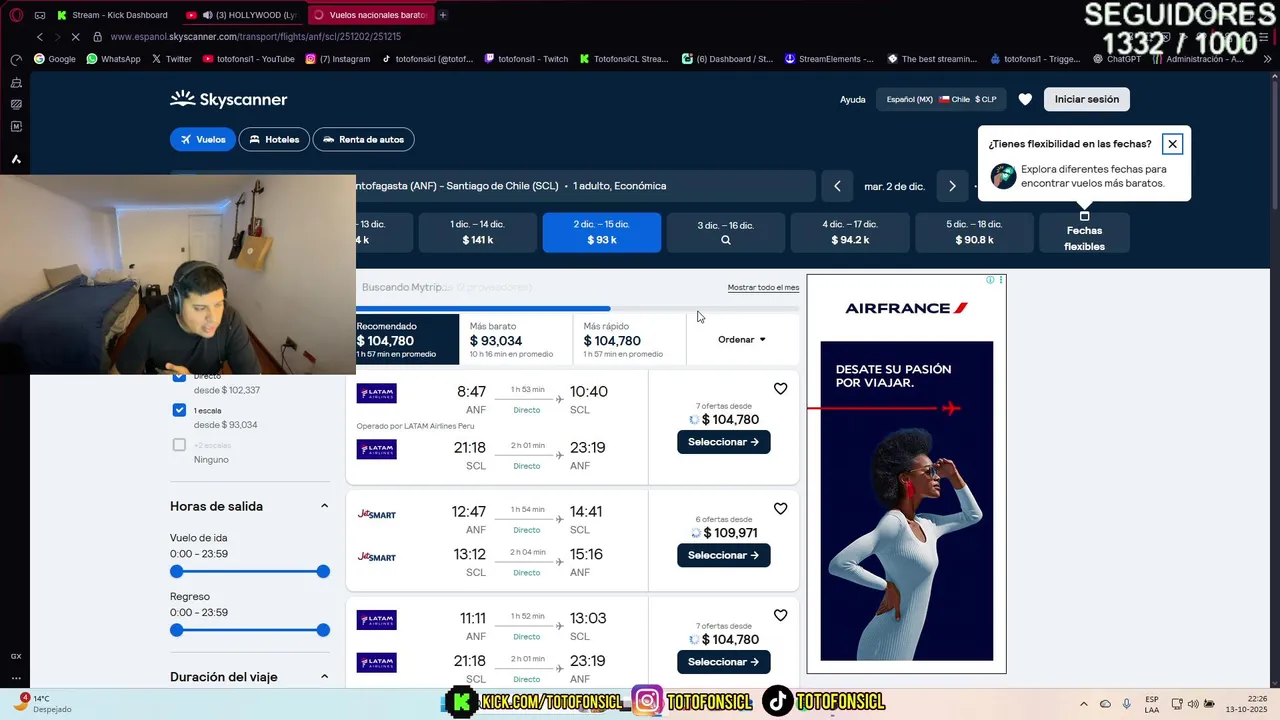Uncheck the 1 escala stops filter
The image size is (1280, 720).
[x=179, y=410]
